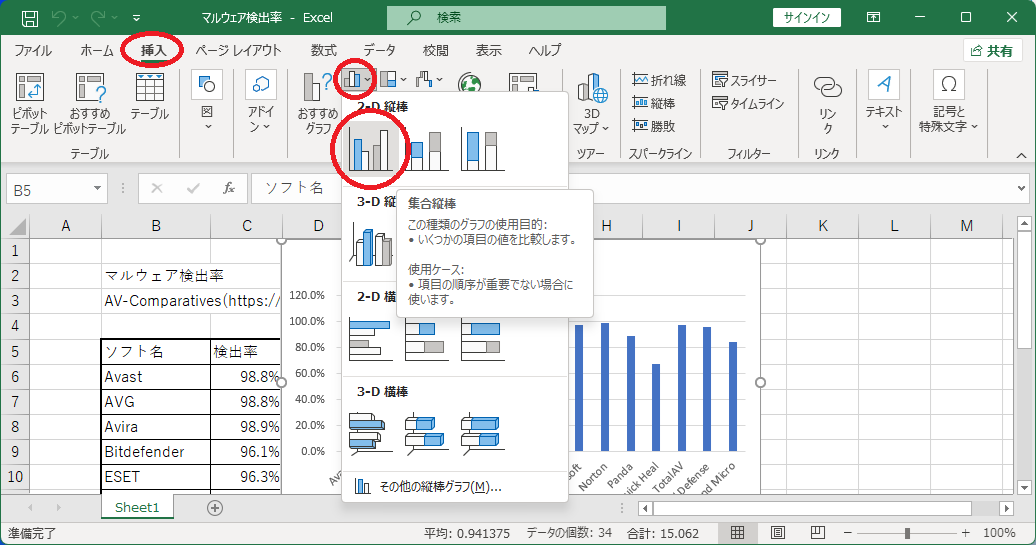Screen dimensions: 1036x545
Task: Choose the 2-D Stacked Column chart
Action: (x=426, y=149)
